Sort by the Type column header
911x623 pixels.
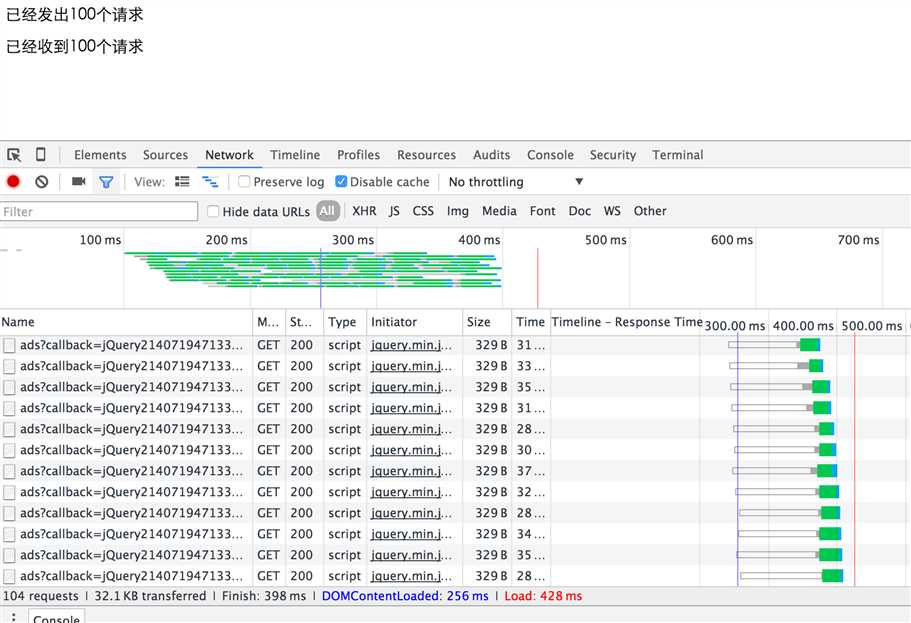(x=345, y=322)
